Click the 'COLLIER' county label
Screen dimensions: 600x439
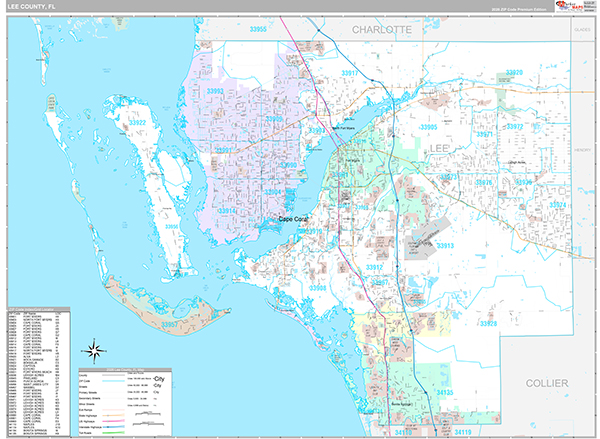coord(547,383)
